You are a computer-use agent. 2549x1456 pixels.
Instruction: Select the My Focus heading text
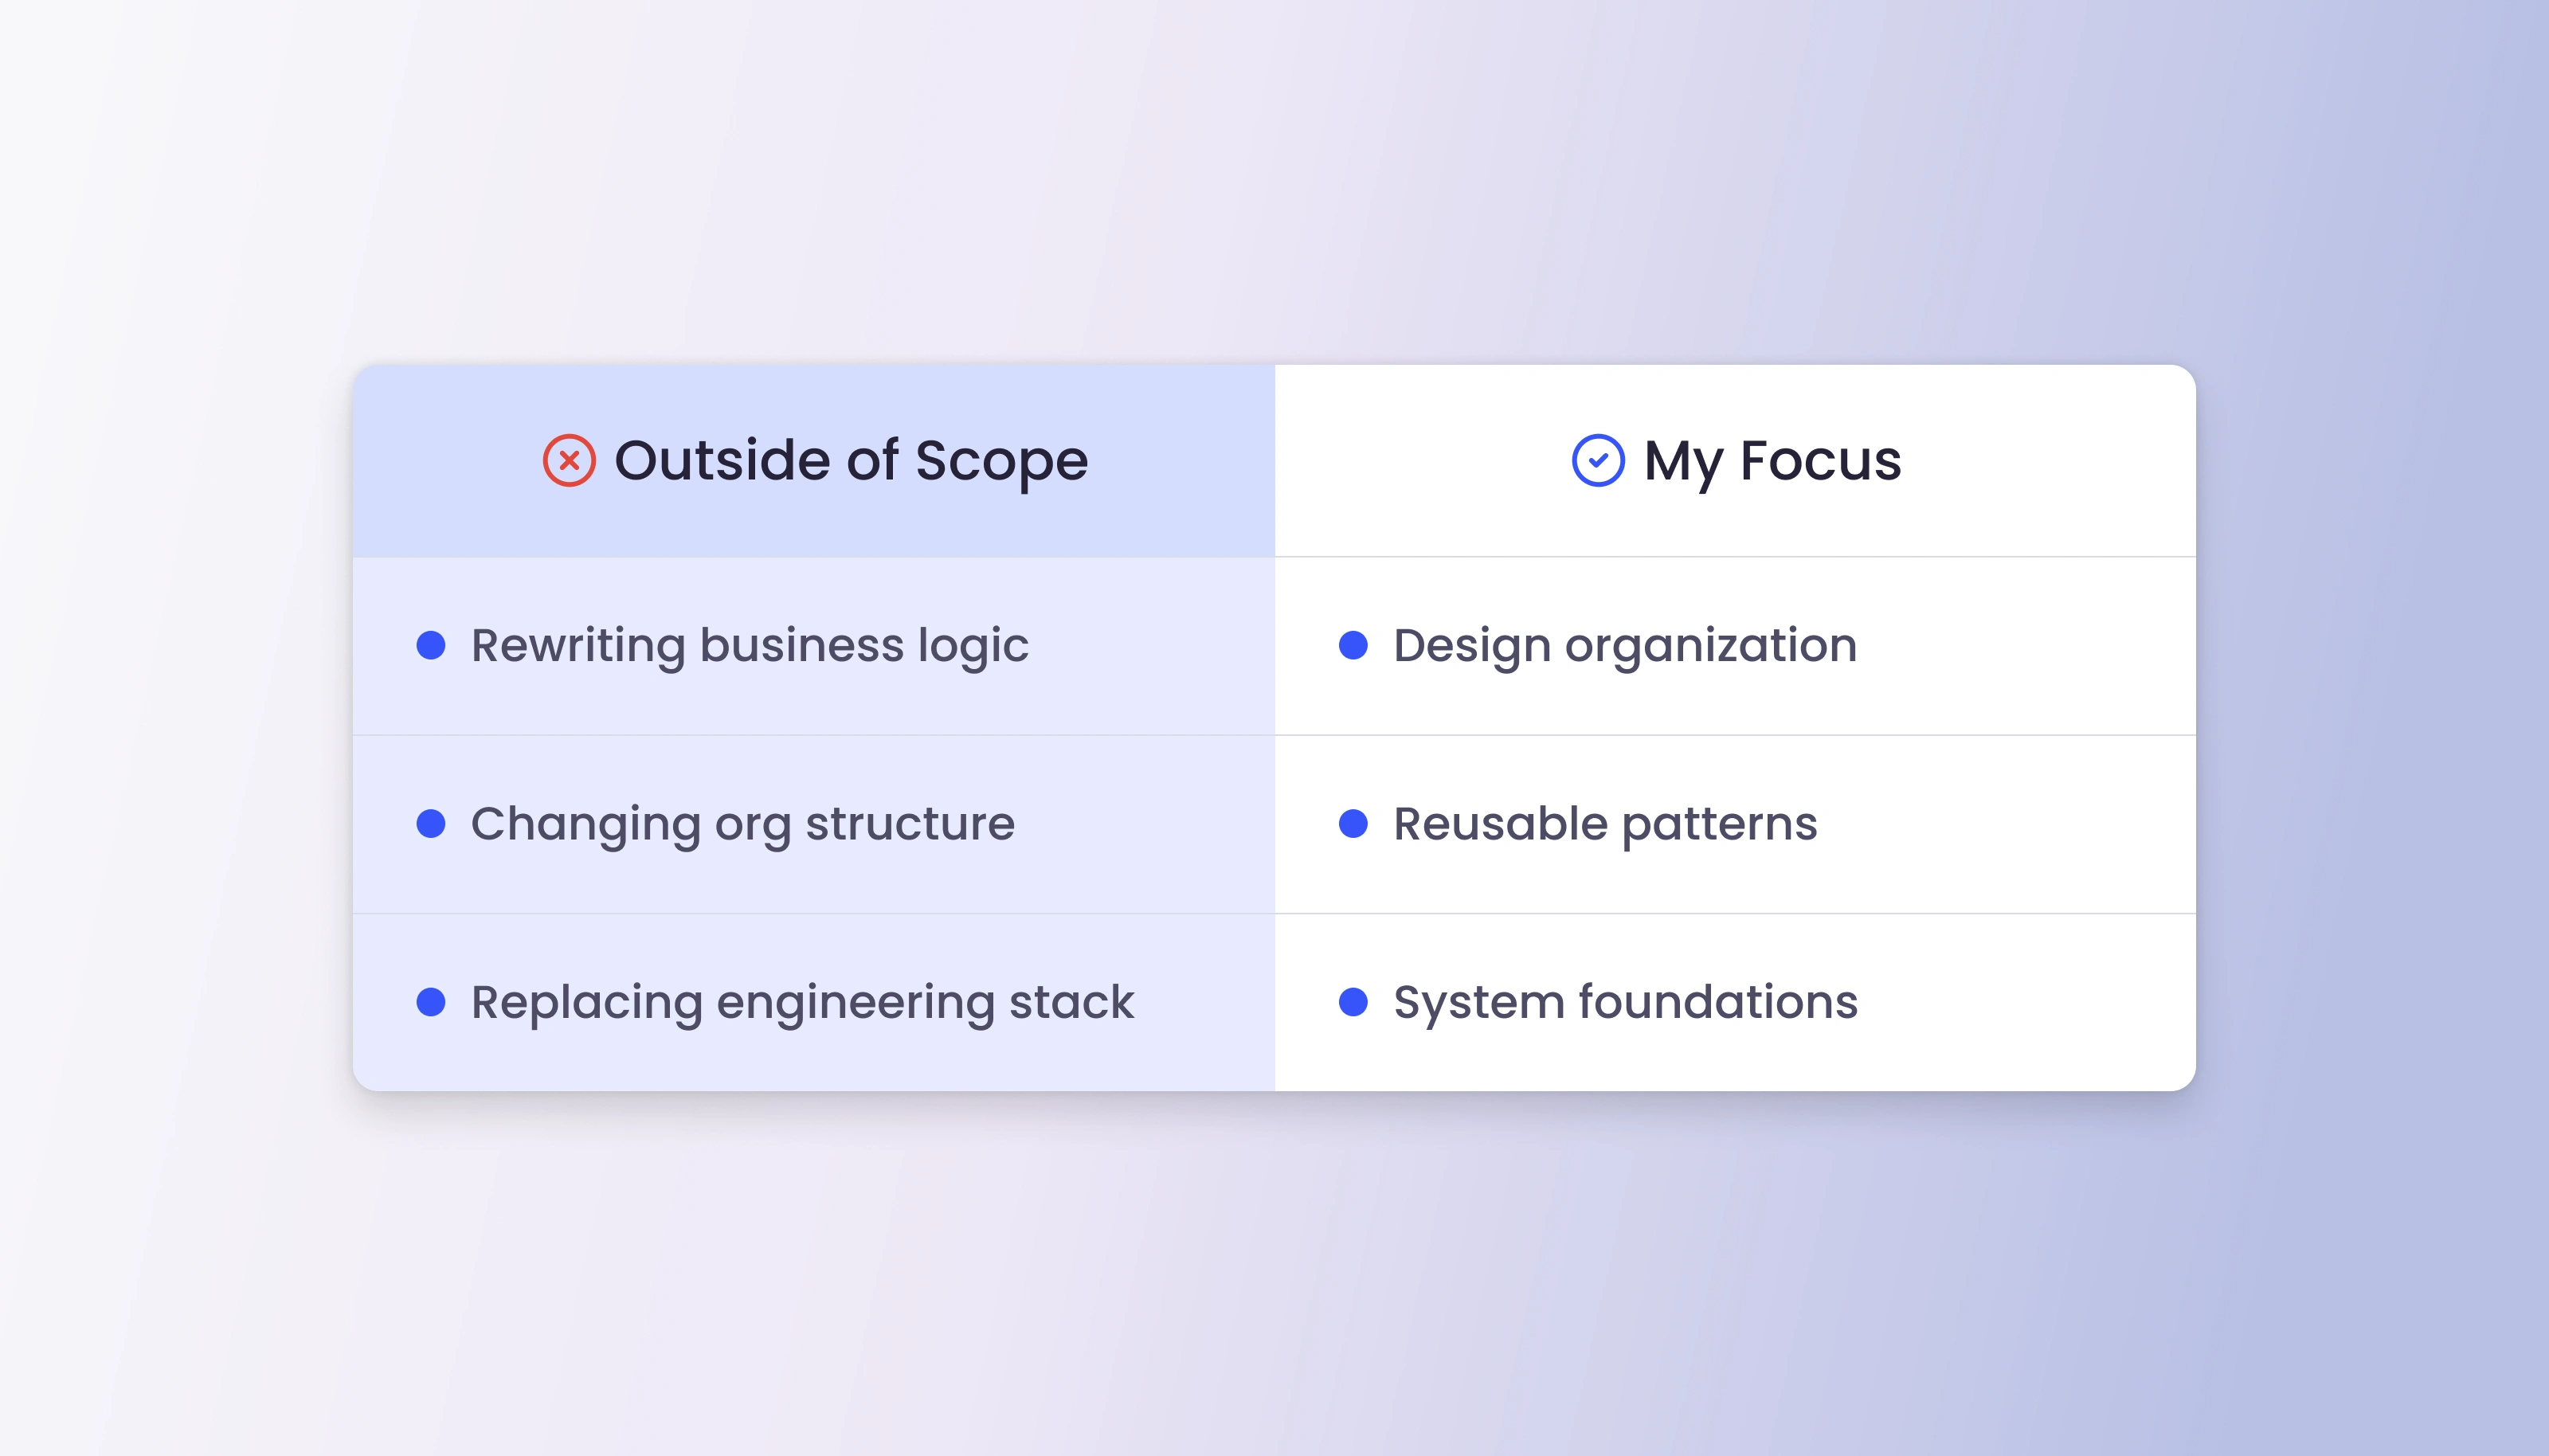(x=1772, y=461)
